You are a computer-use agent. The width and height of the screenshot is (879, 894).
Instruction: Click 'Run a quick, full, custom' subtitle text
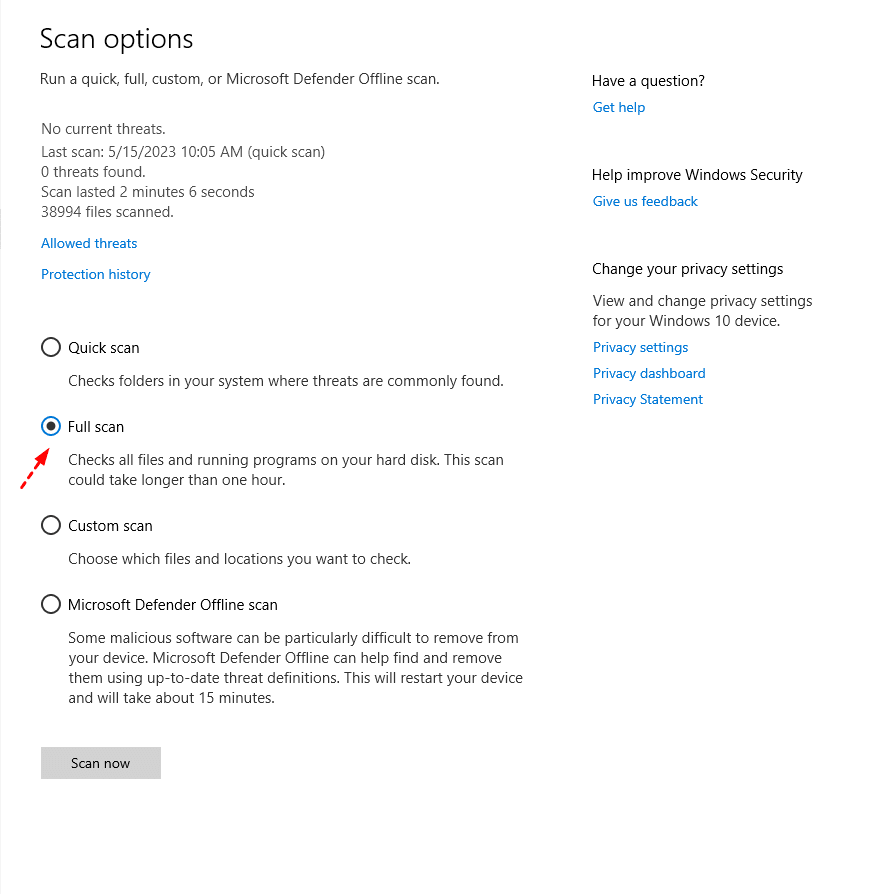pos(239,79)
